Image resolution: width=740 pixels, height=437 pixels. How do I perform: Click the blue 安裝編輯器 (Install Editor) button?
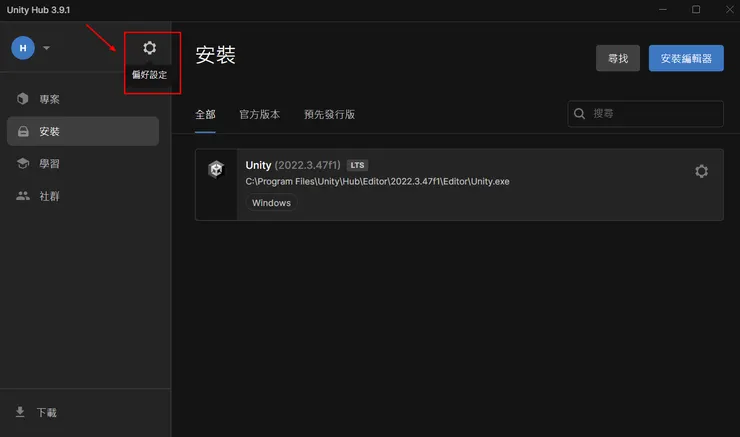686,58
